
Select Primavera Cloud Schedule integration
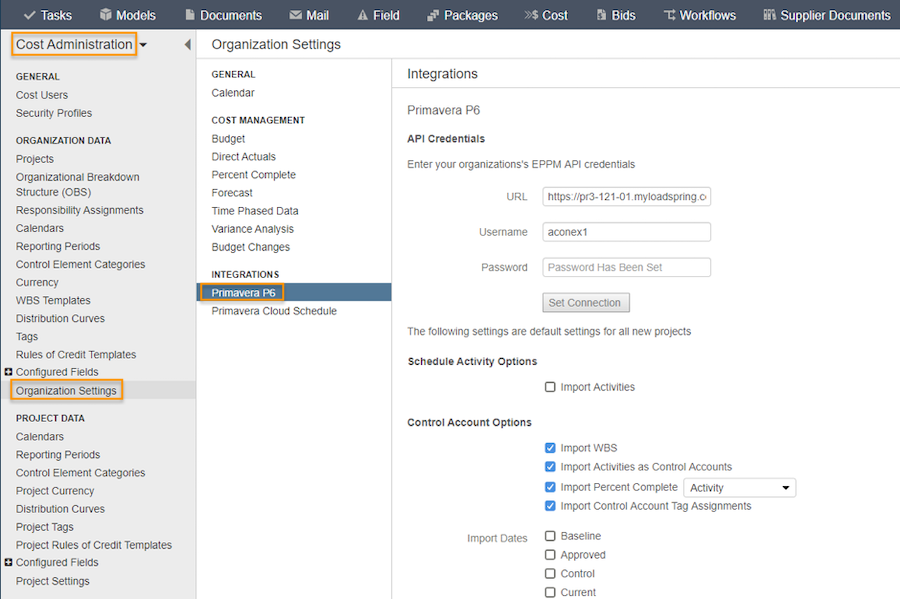[274, 310]
